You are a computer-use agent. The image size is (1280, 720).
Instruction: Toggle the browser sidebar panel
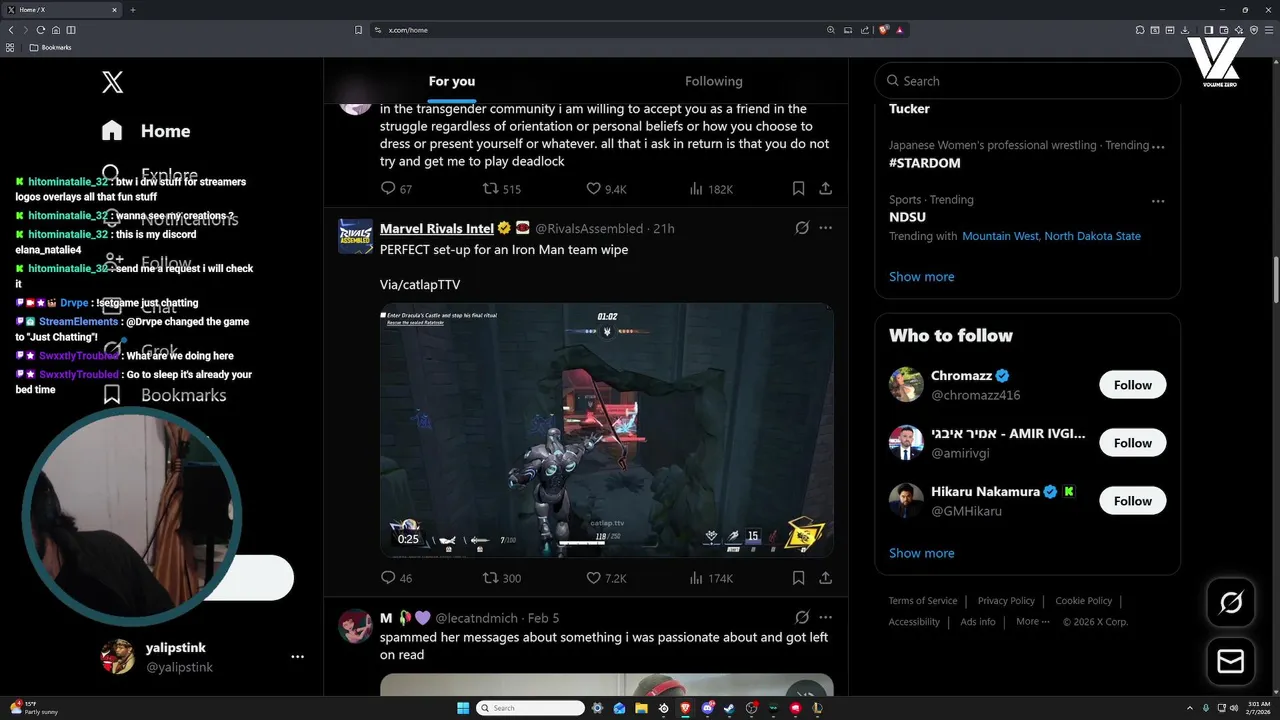(1208, 30)
